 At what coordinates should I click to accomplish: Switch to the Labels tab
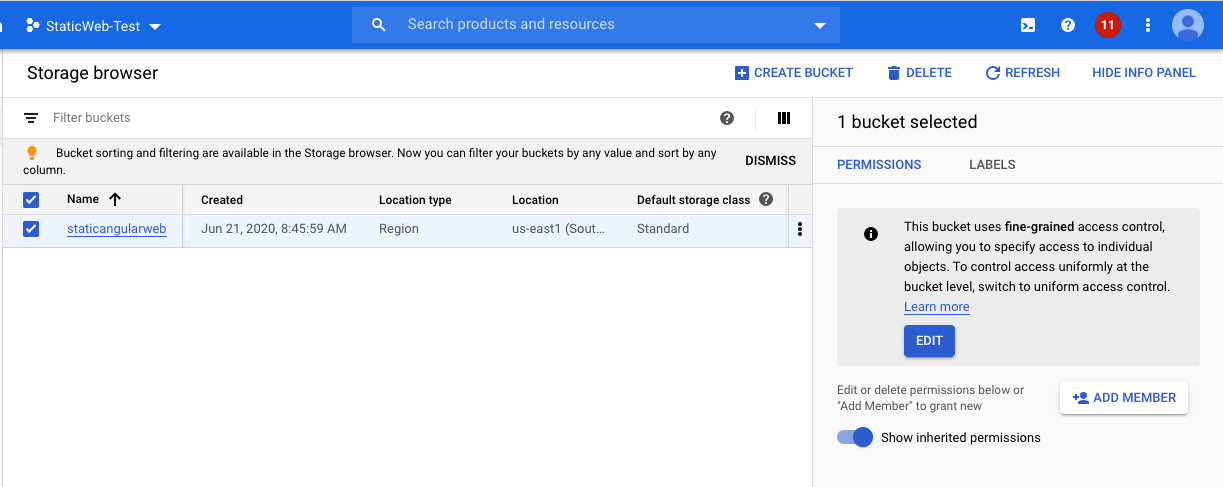tap(992, 164)
